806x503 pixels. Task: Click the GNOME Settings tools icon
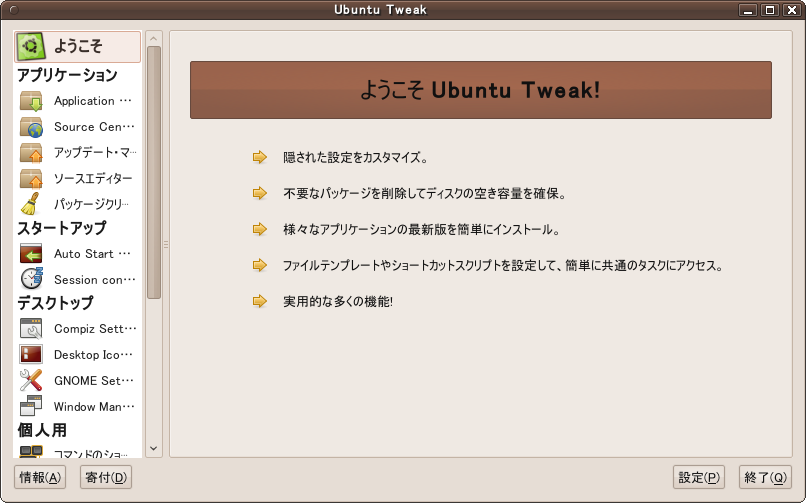31,381
